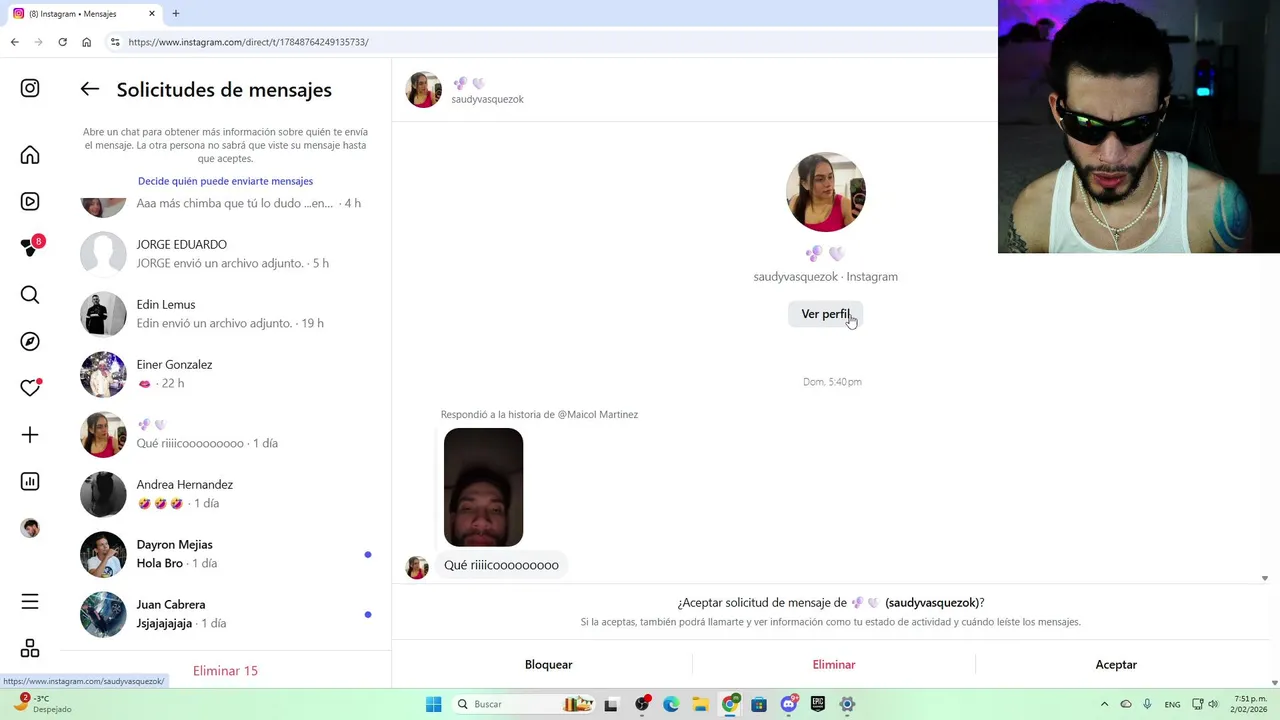Viewport: 1280px width, 720px height.
Task: Open File Explorer from taskbar
Action: click(x=700, y=704)
